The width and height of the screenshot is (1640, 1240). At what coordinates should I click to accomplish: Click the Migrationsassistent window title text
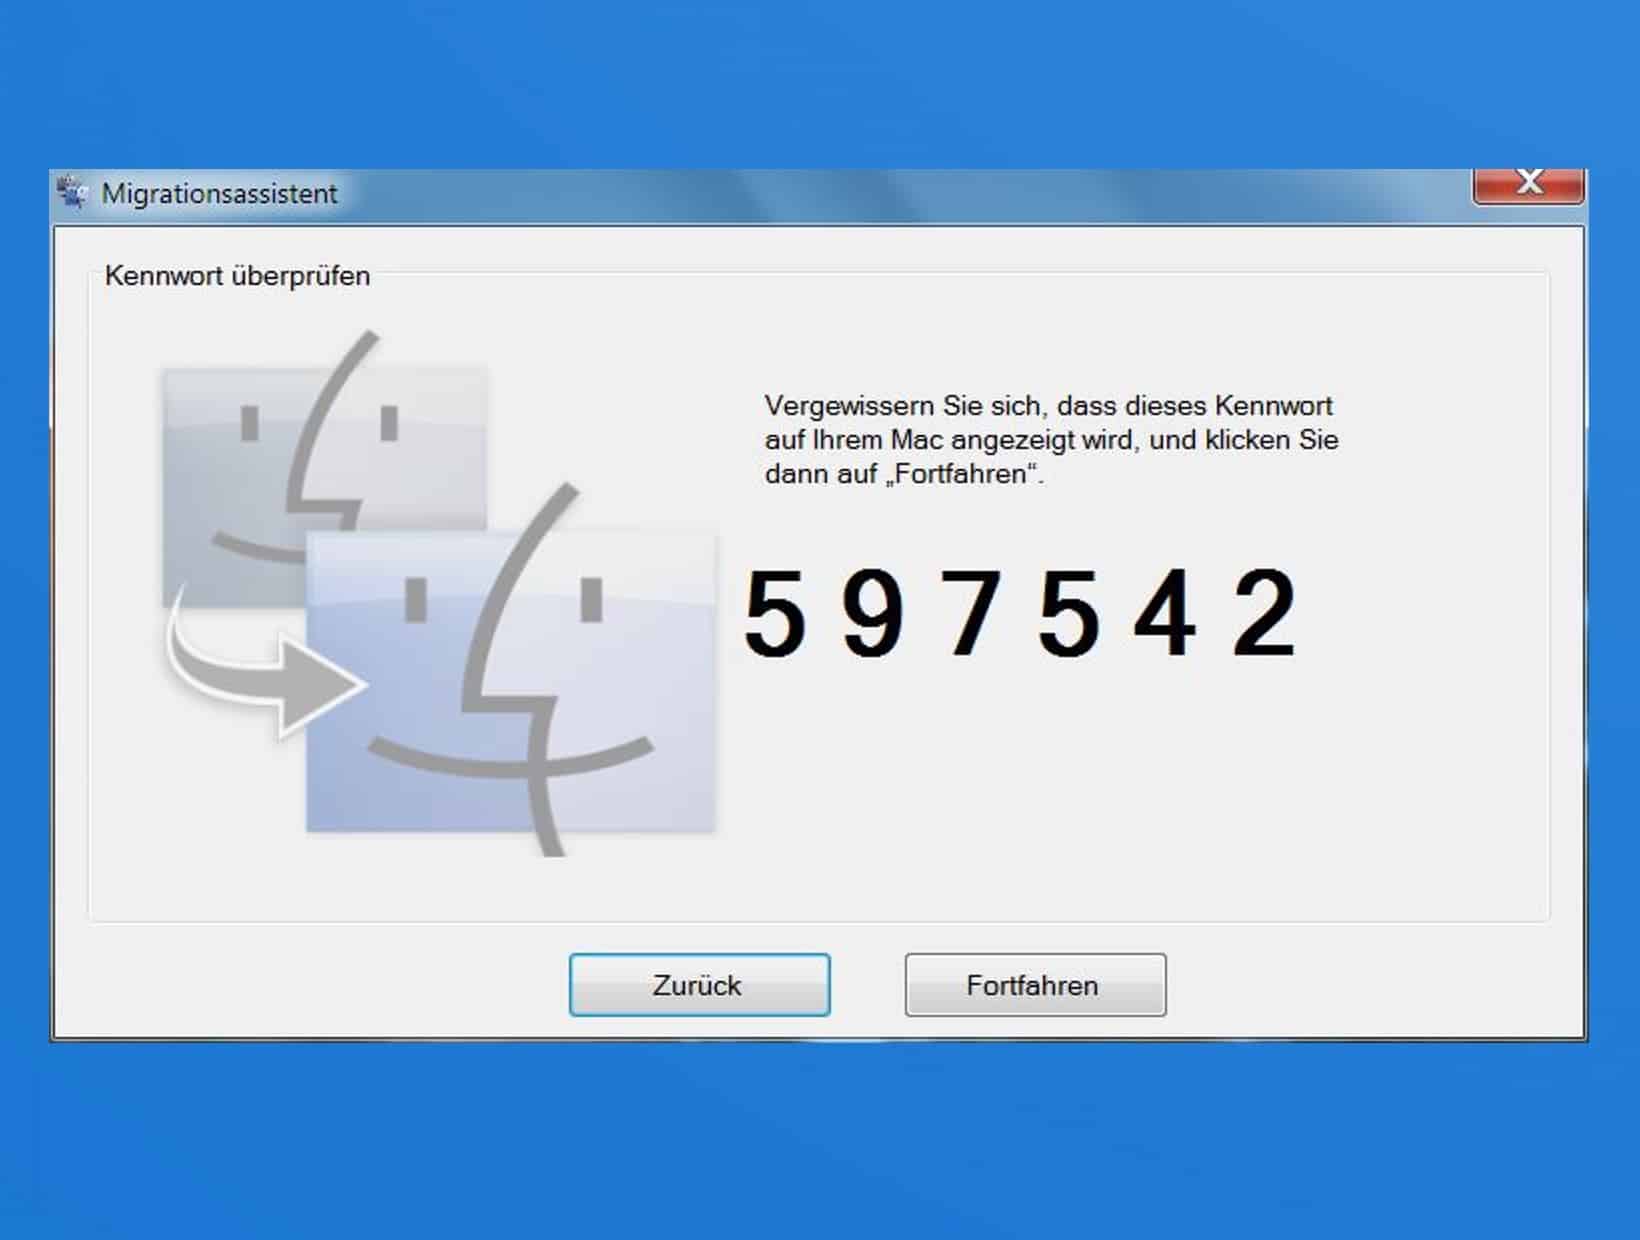(x=219, y=193)
